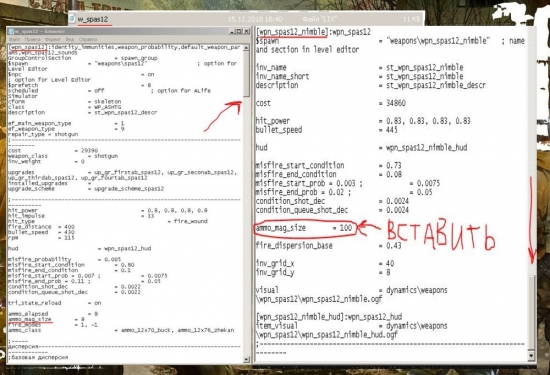
Task: Click the left pane scrollbar thumb
Action: click(x=246, y=74)
